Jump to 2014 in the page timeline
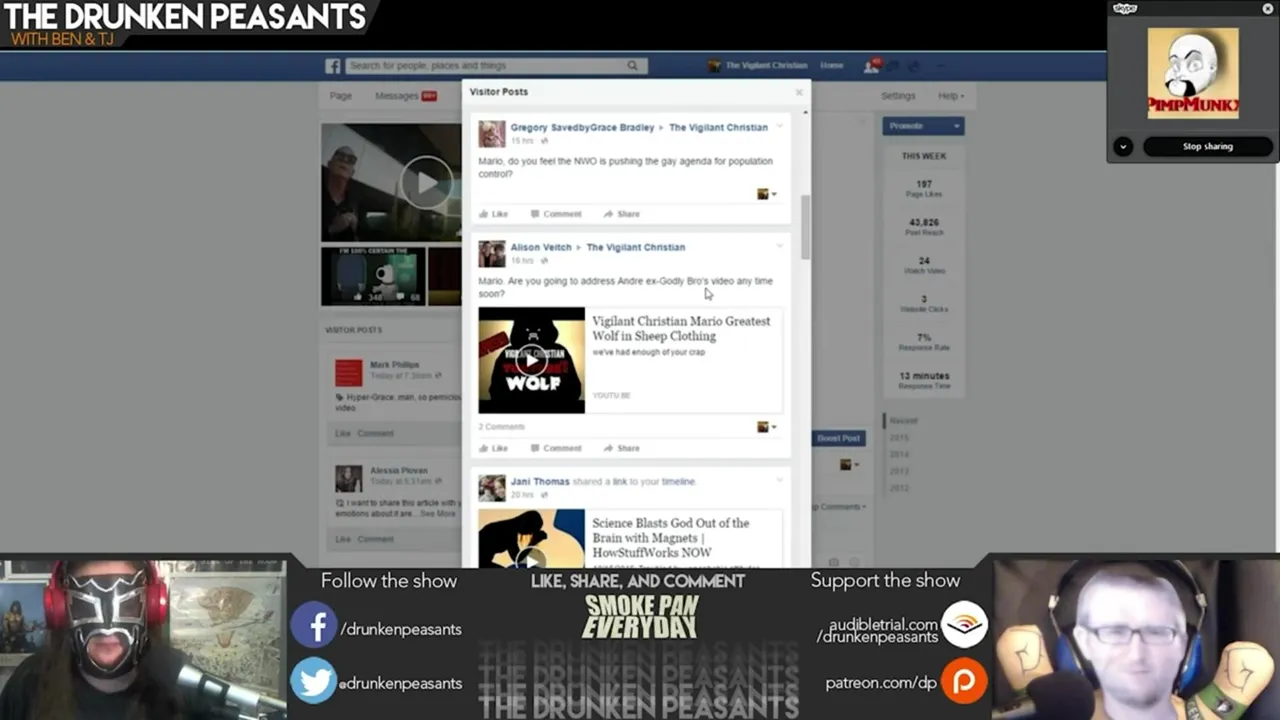This screenshot has width=1280, height=720. [899, 454]
